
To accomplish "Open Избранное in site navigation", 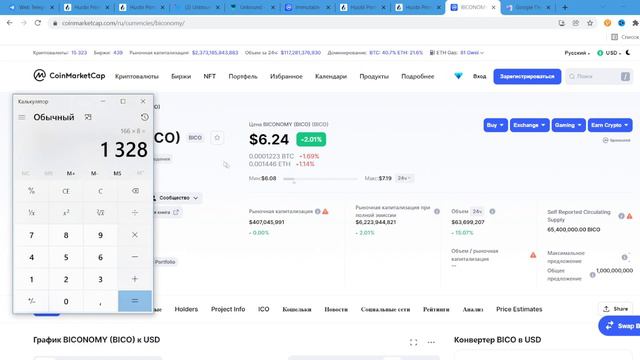I will tap(286, 76).
